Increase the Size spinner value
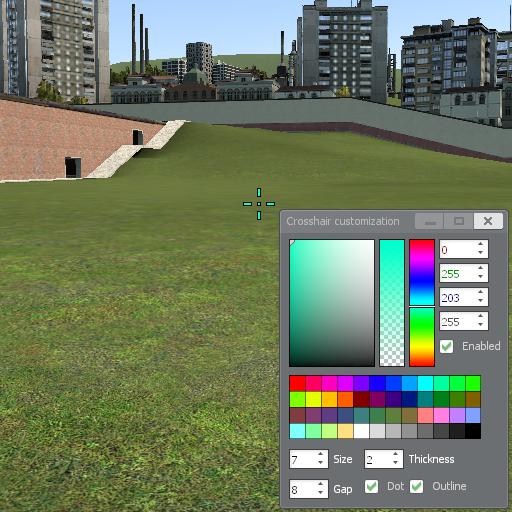The image size is (512, 512). click(x=320, y=454)
